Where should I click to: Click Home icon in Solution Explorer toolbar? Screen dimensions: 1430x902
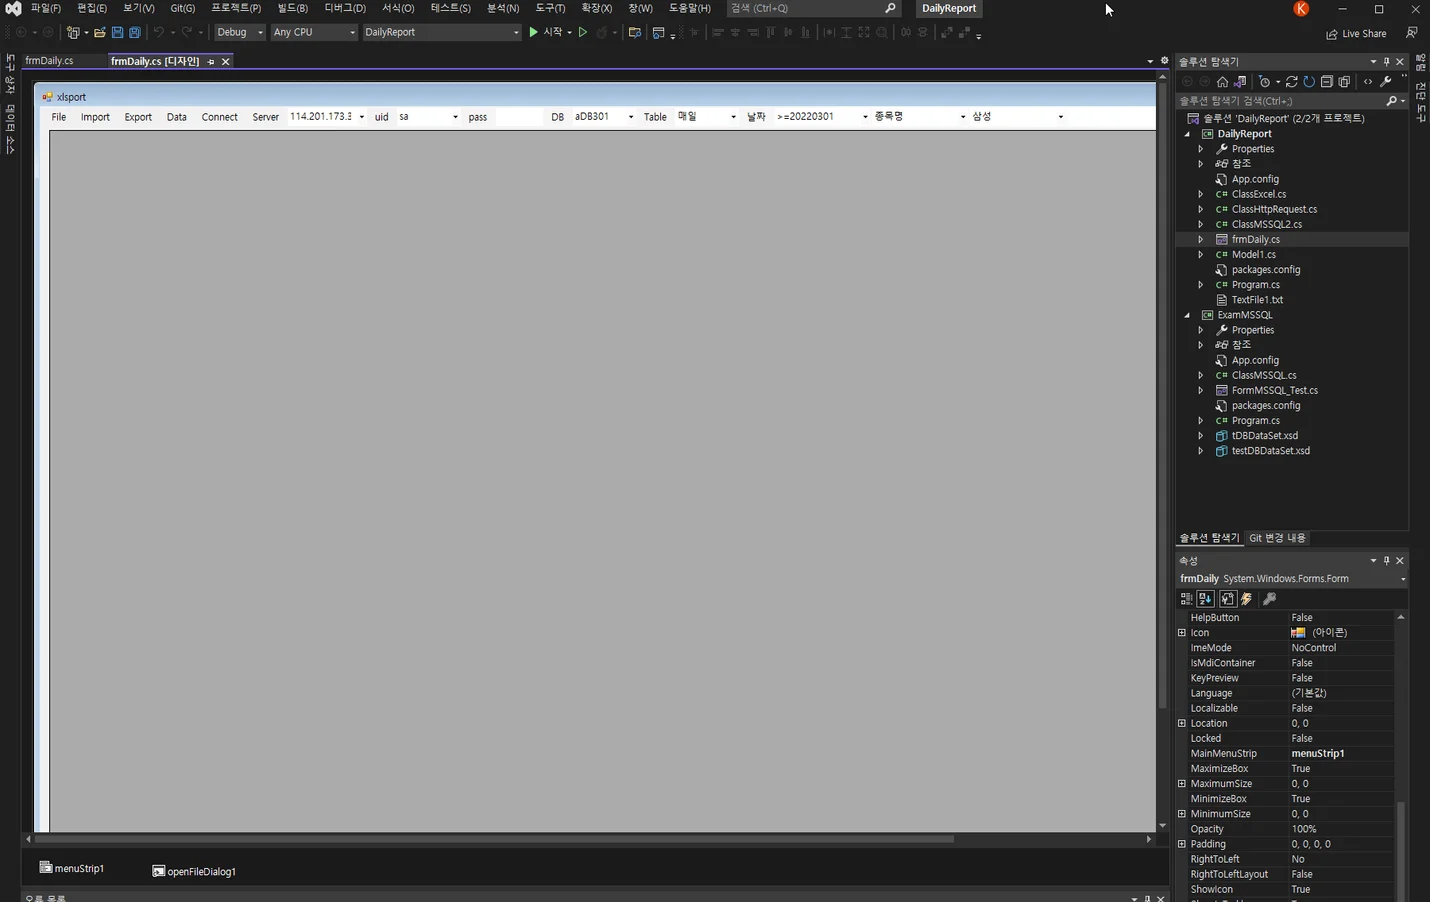(x=1222, y=81)
